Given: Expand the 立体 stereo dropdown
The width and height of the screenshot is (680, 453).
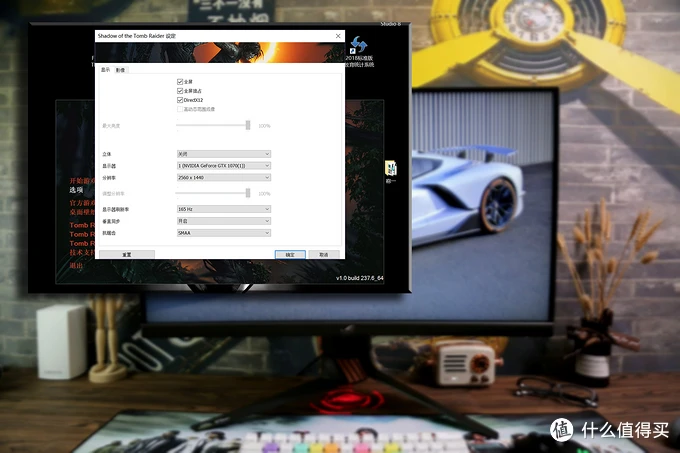Looking at the screenshot, I should point(224,154).
